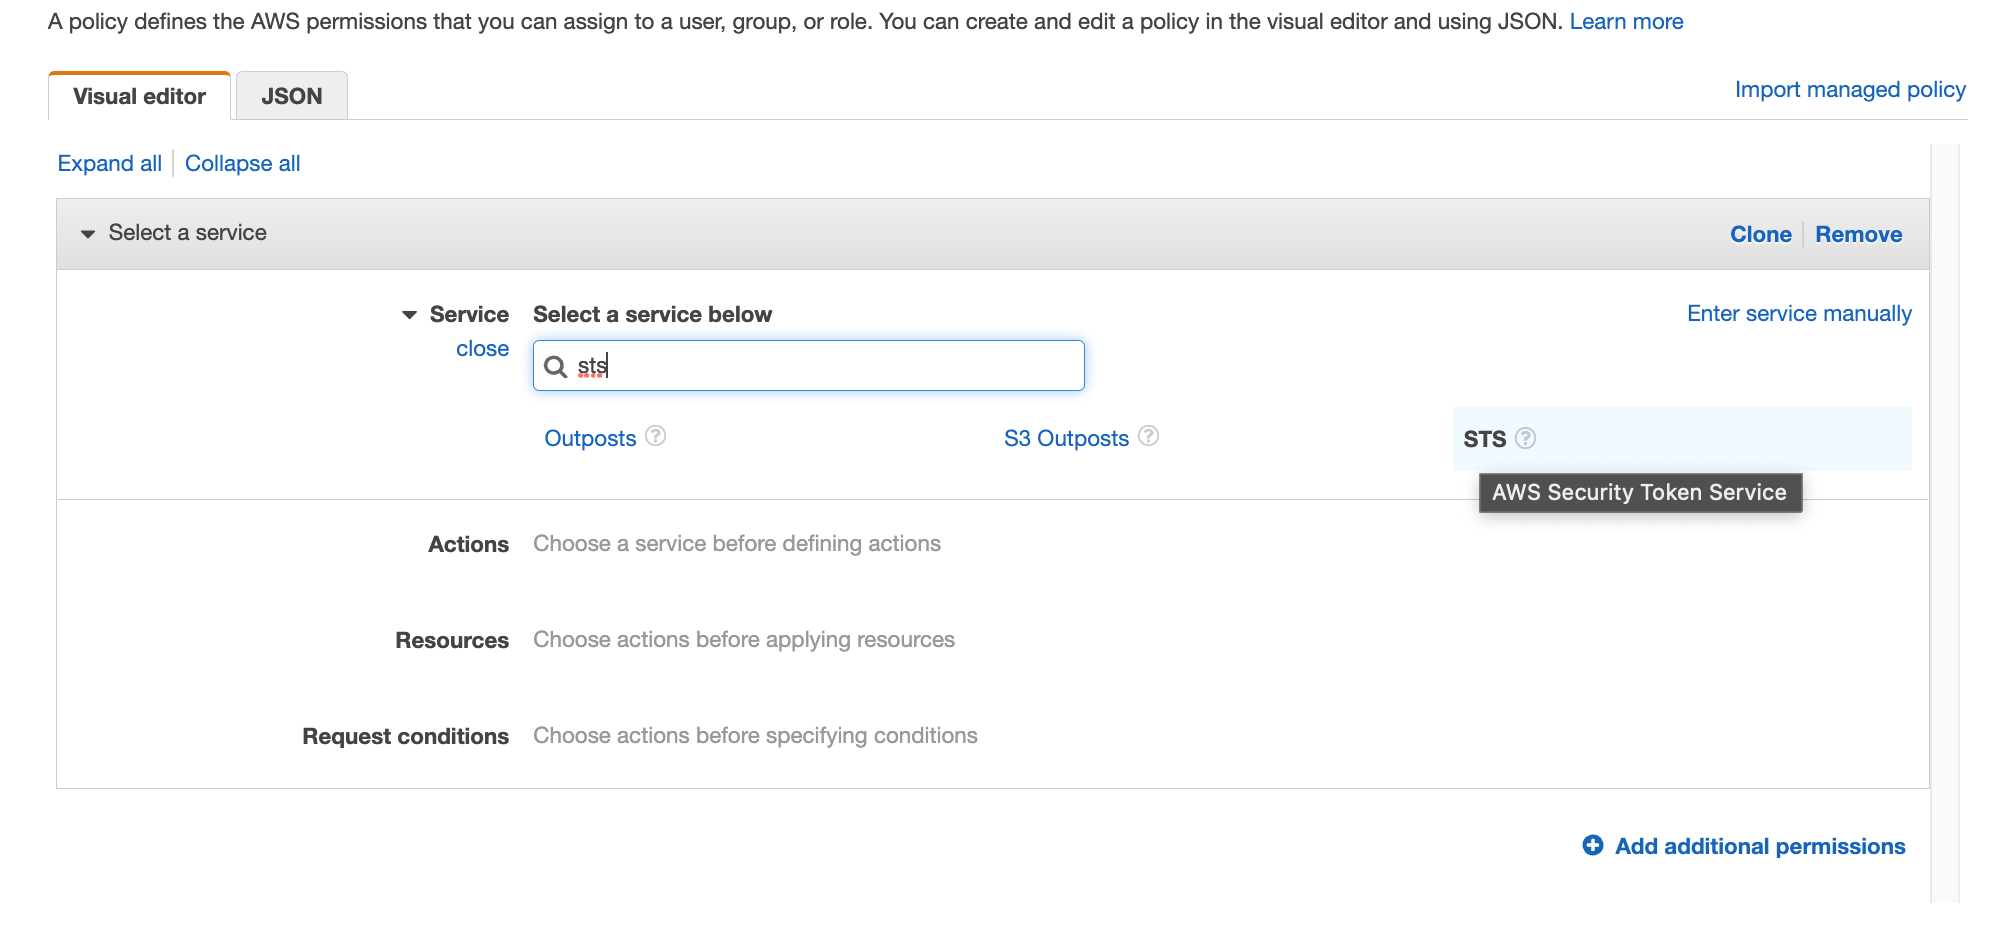The image size is (1996, 926).
Task: Collapse the Service disclosure triangle
Action: click(x=410, y=313)
